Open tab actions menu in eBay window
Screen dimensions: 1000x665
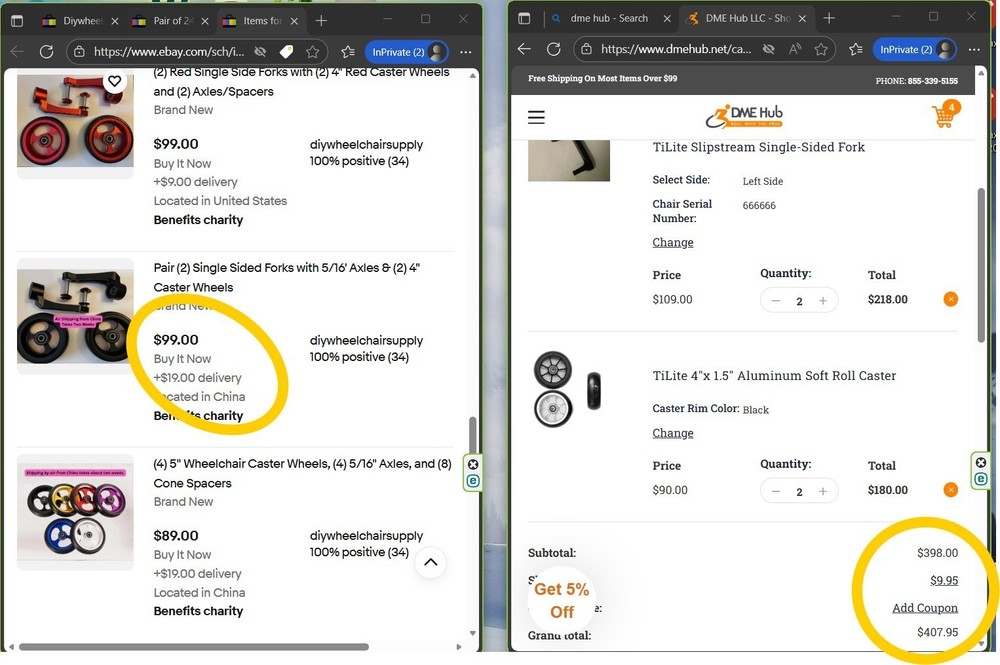(17, 21)
